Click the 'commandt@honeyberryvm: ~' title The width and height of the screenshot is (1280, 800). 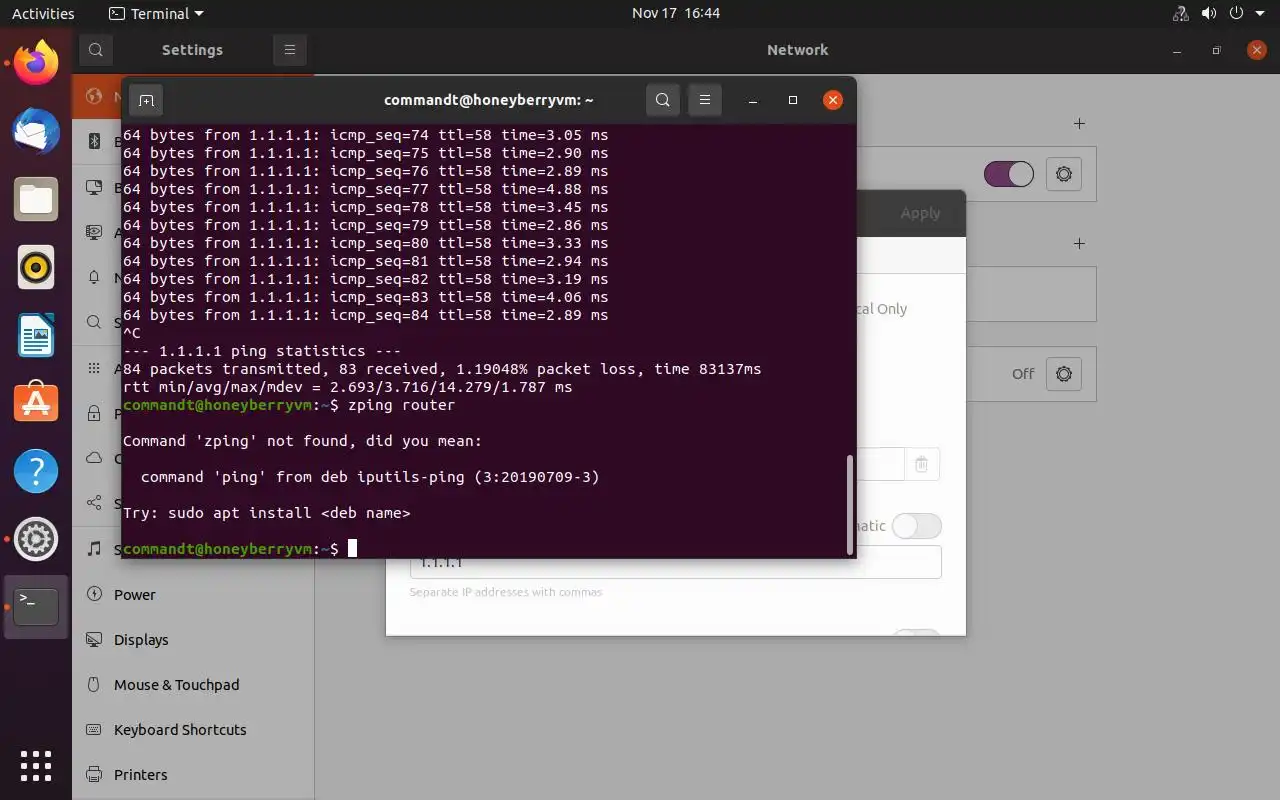point(489,100)
